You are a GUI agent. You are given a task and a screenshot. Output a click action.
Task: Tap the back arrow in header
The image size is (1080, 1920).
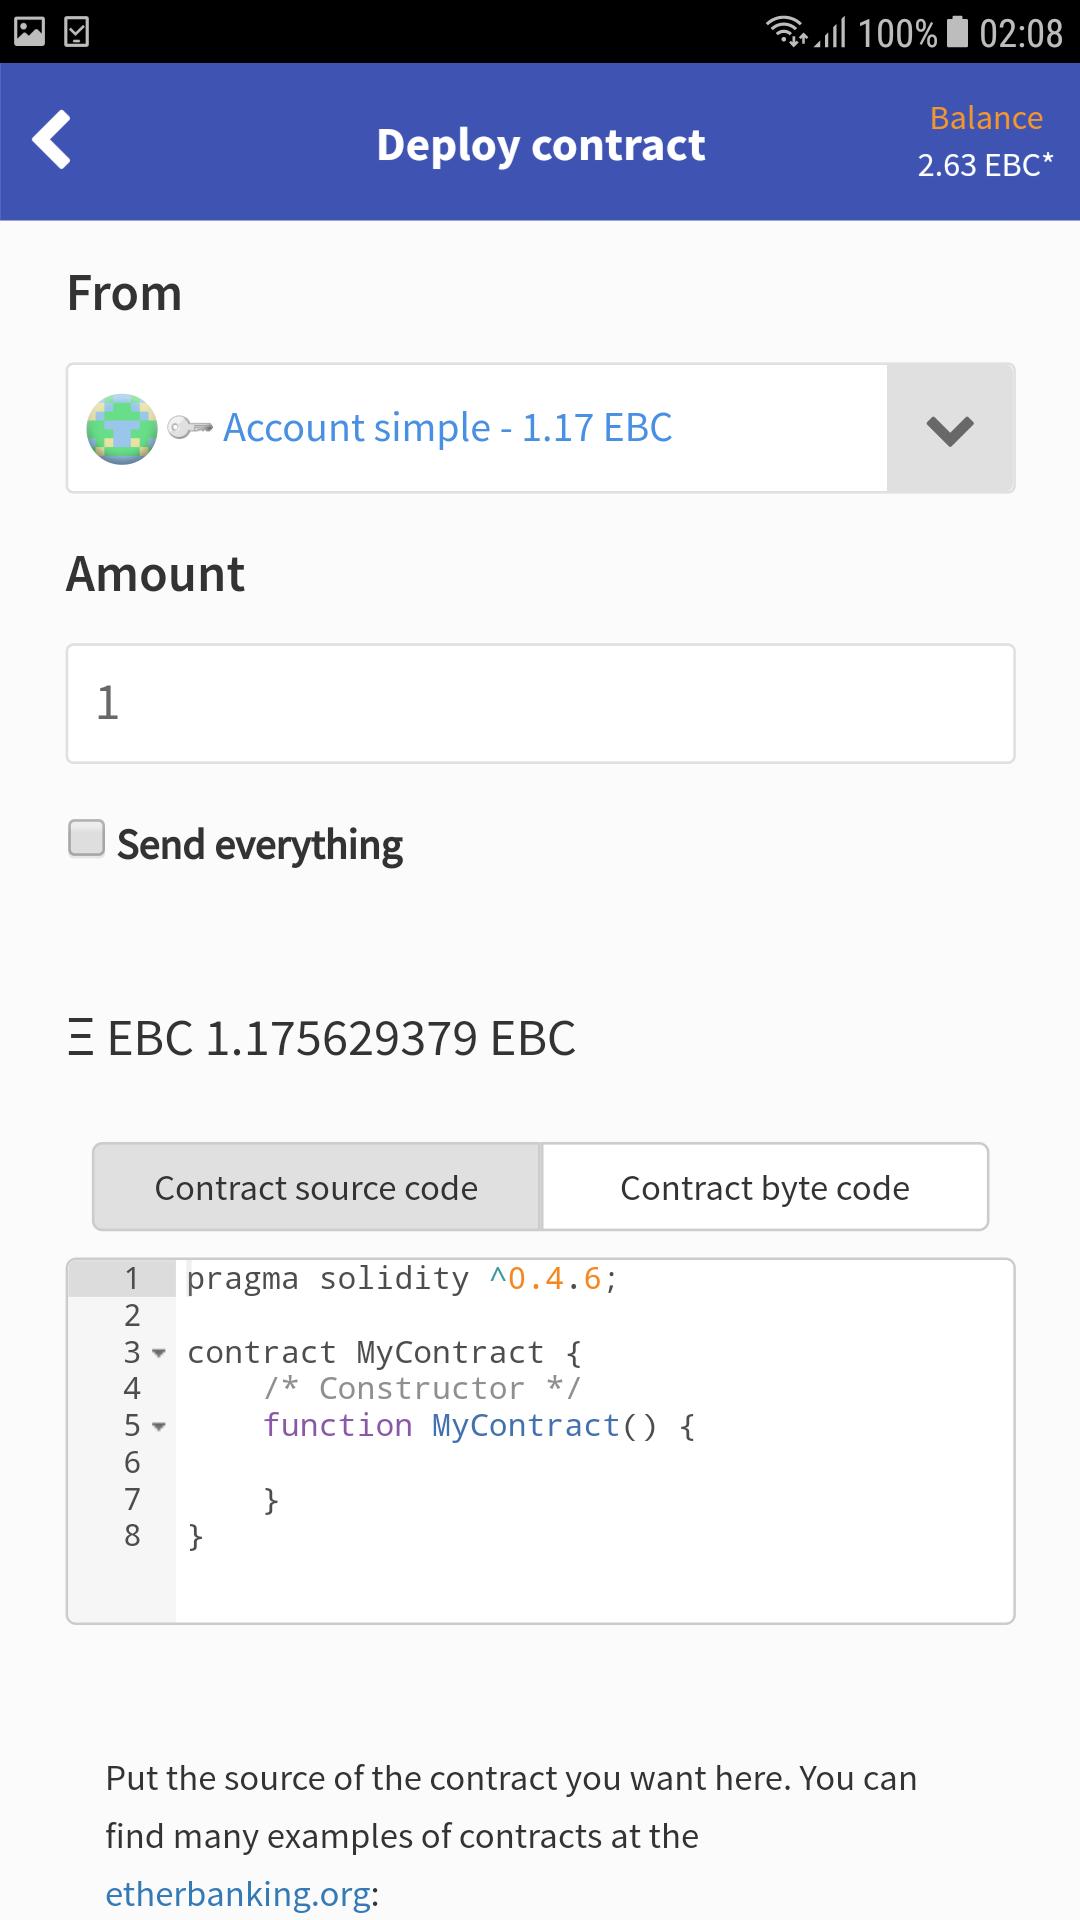coord(52,139)
